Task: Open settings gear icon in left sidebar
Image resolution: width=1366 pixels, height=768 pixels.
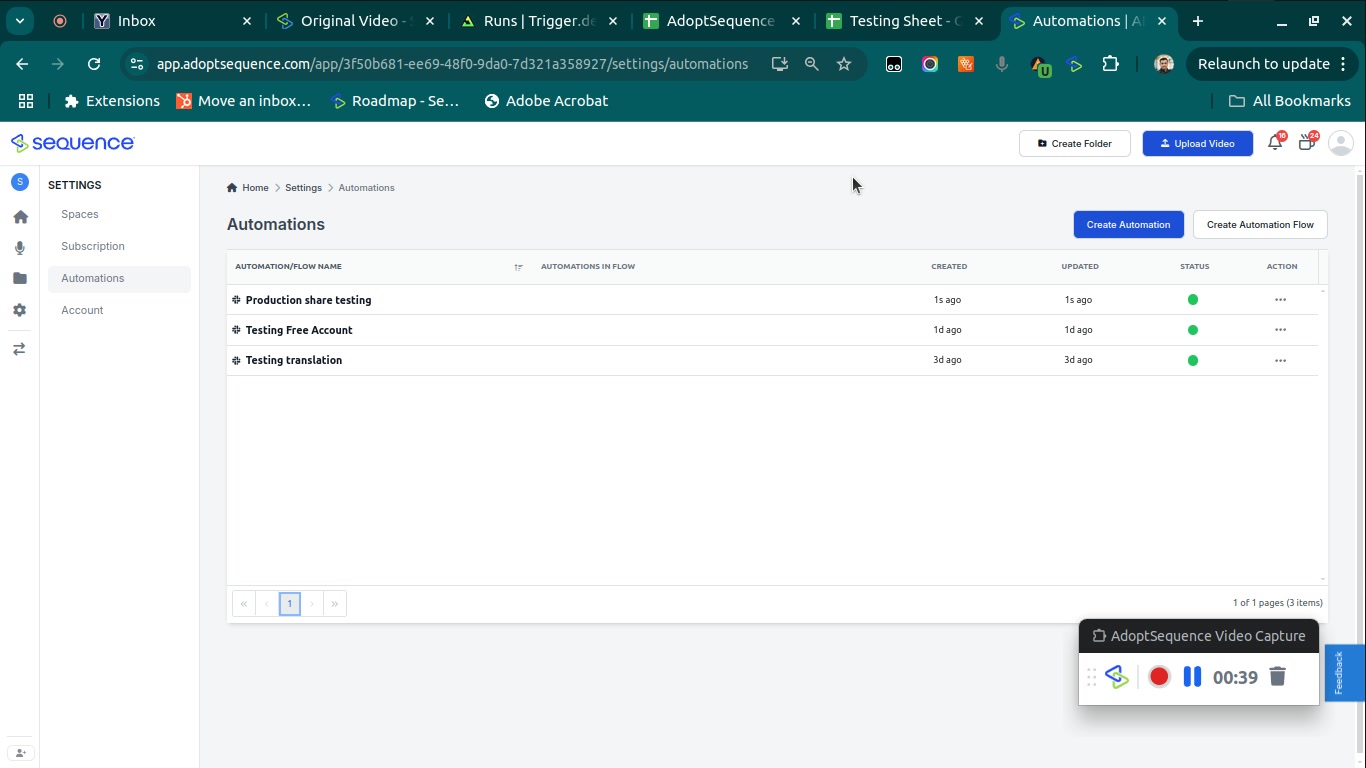Action: [x=20, y=311]
